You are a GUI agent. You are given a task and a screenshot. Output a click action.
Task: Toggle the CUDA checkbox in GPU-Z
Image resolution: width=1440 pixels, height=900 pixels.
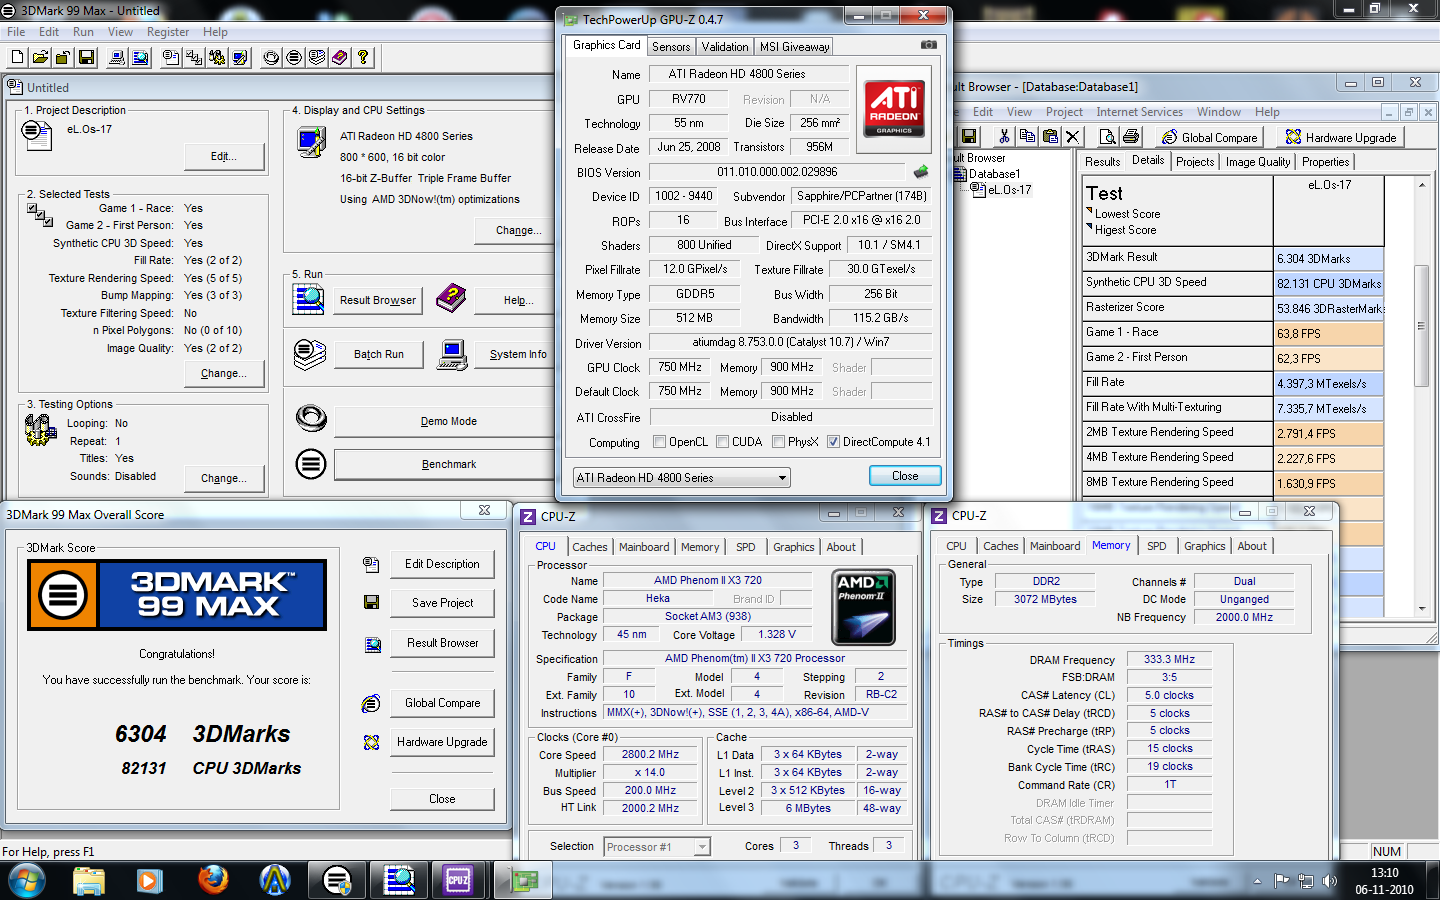coord(722,441)
